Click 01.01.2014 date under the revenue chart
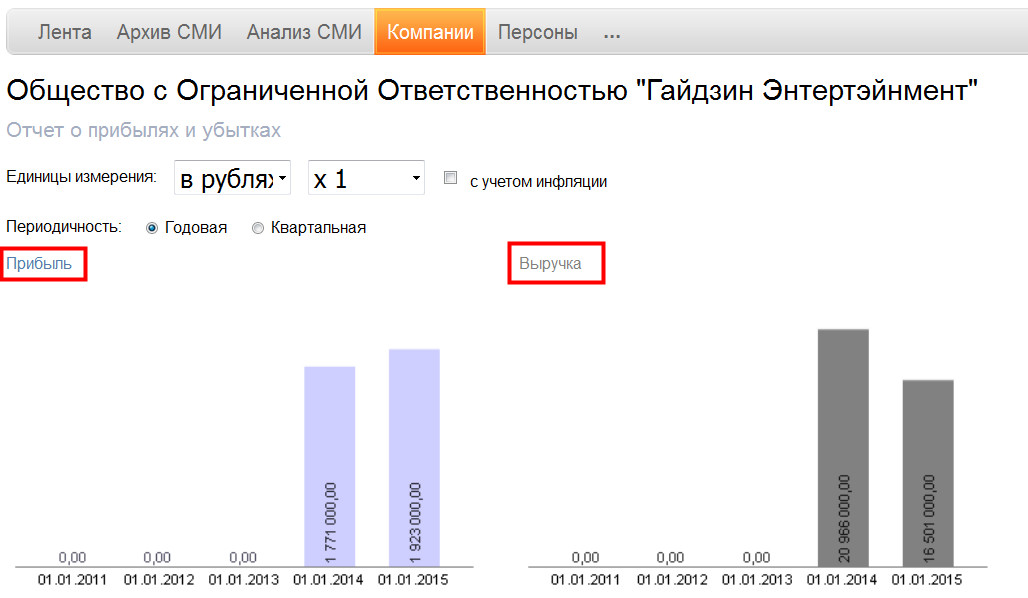Image resolution: width=1028 pixels, height=598 pixels. [842, 580]
